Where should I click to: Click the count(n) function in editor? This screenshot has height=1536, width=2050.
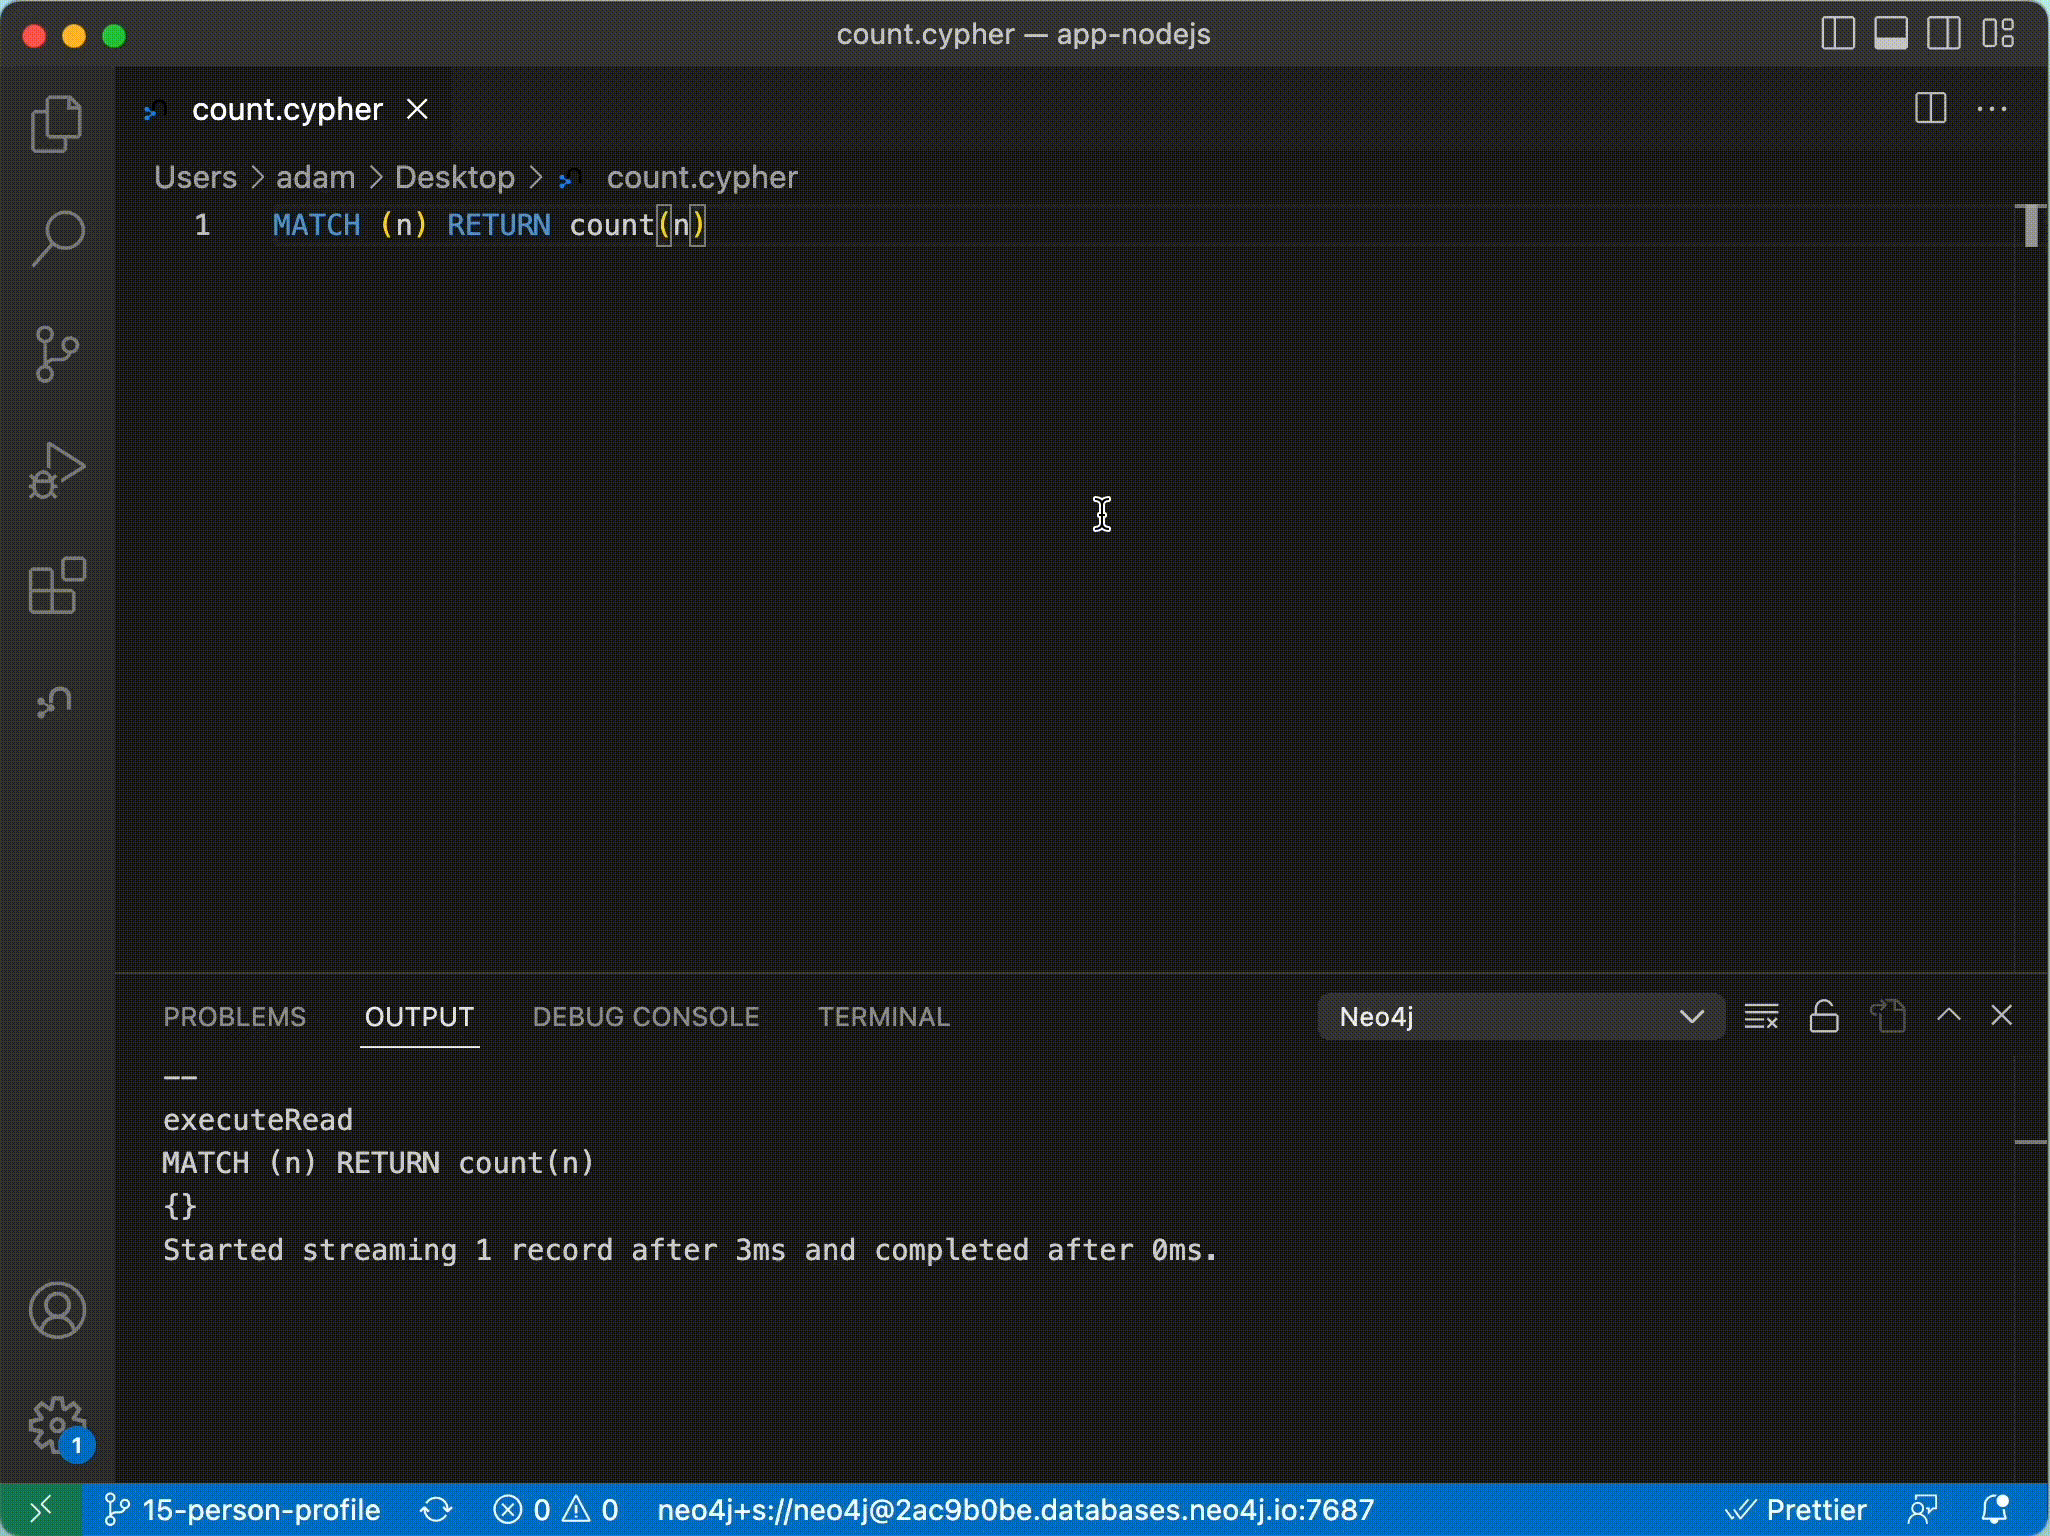[637, 225]
